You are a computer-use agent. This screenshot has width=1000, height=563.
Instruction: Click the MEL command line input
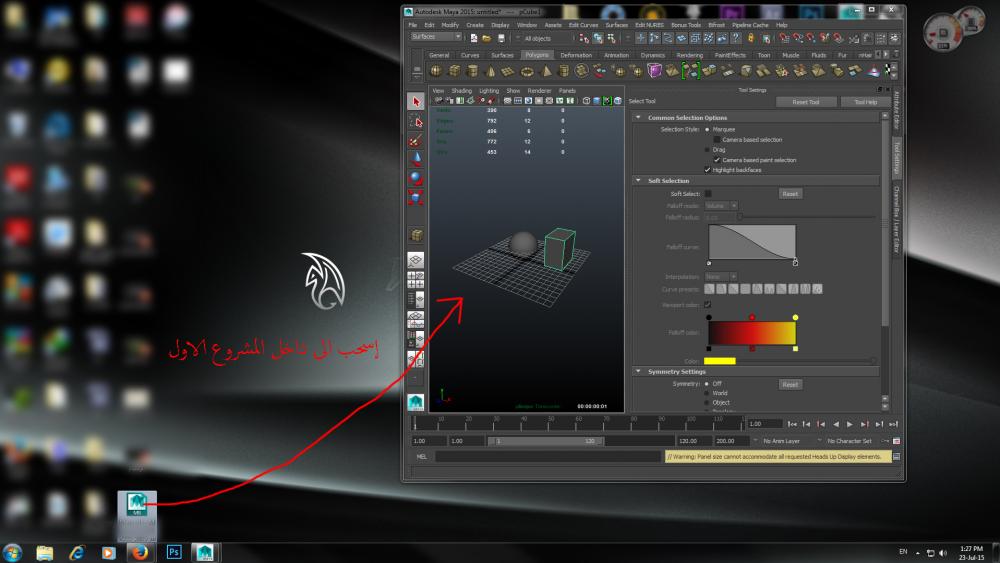pos(548,457)
